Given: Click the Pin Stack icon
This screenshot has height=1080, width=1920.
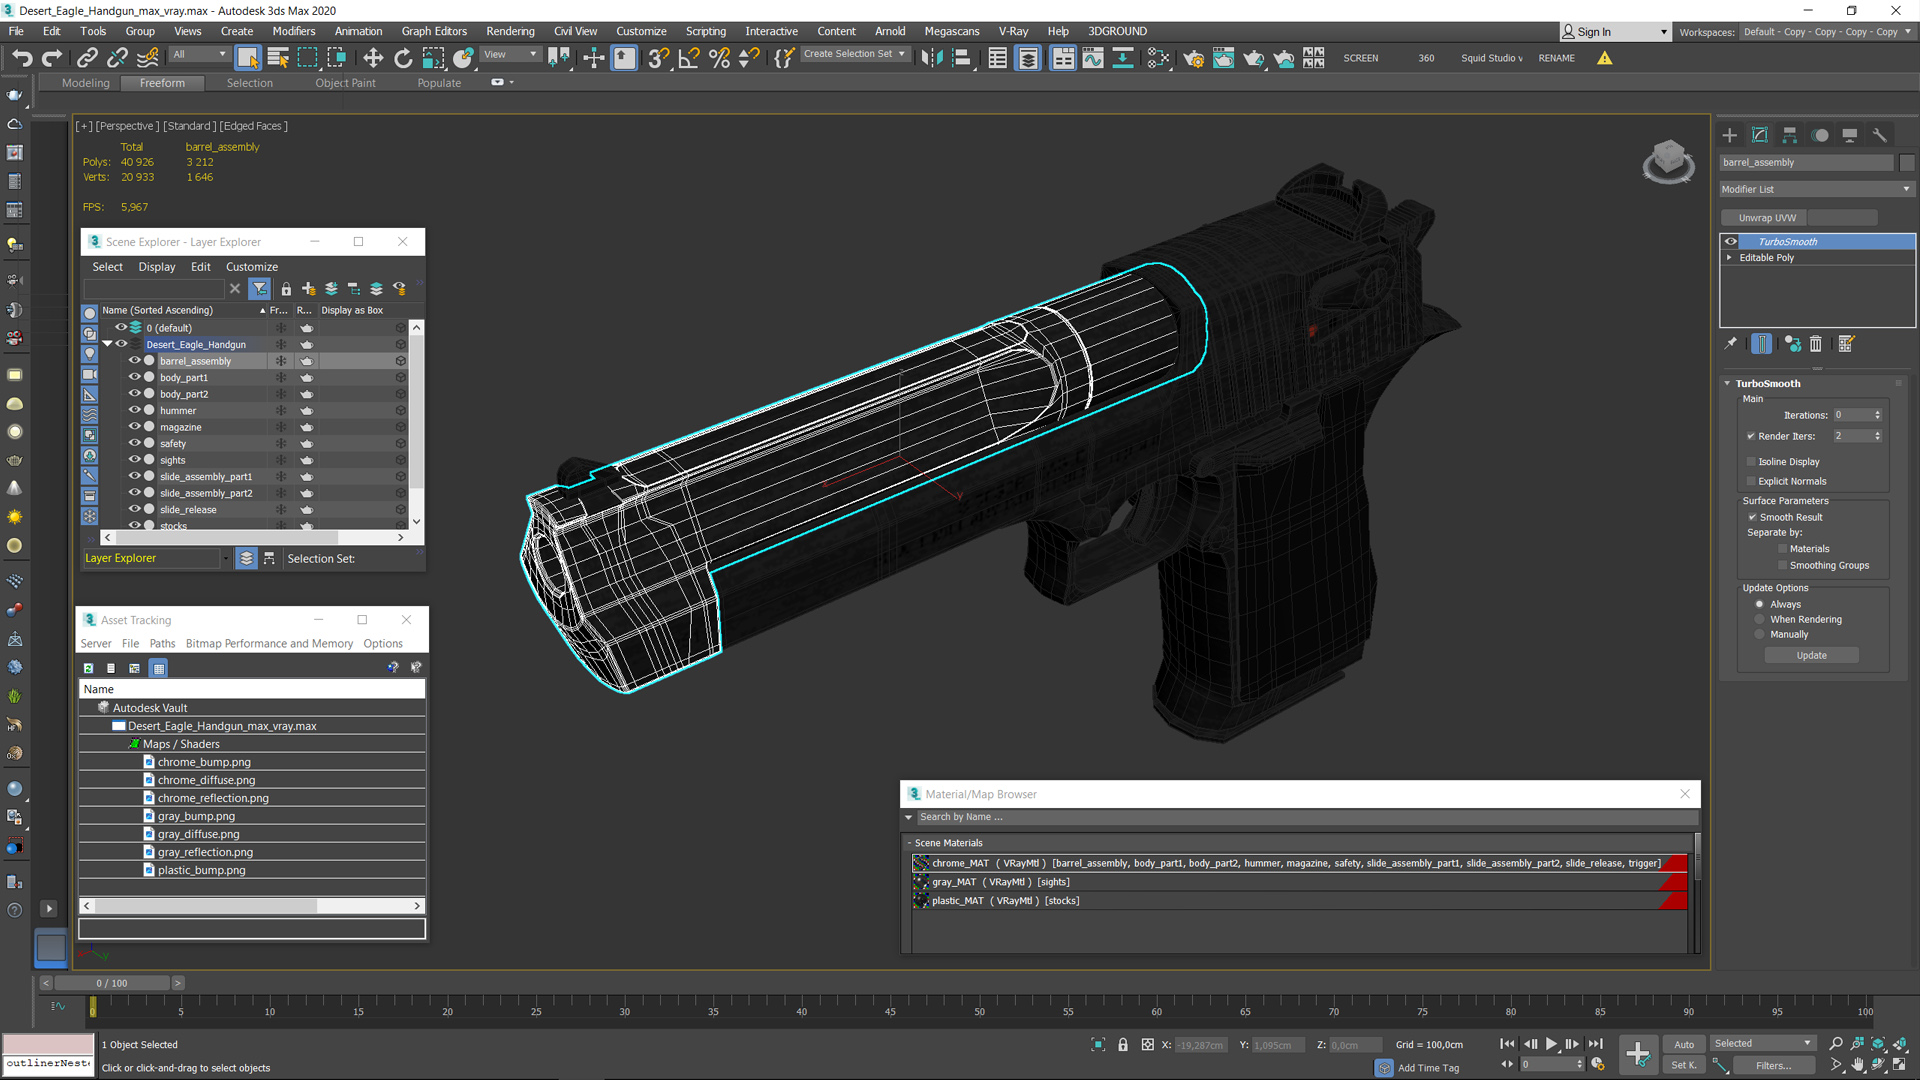Looking at the screenshot, I should (1731, 344).
